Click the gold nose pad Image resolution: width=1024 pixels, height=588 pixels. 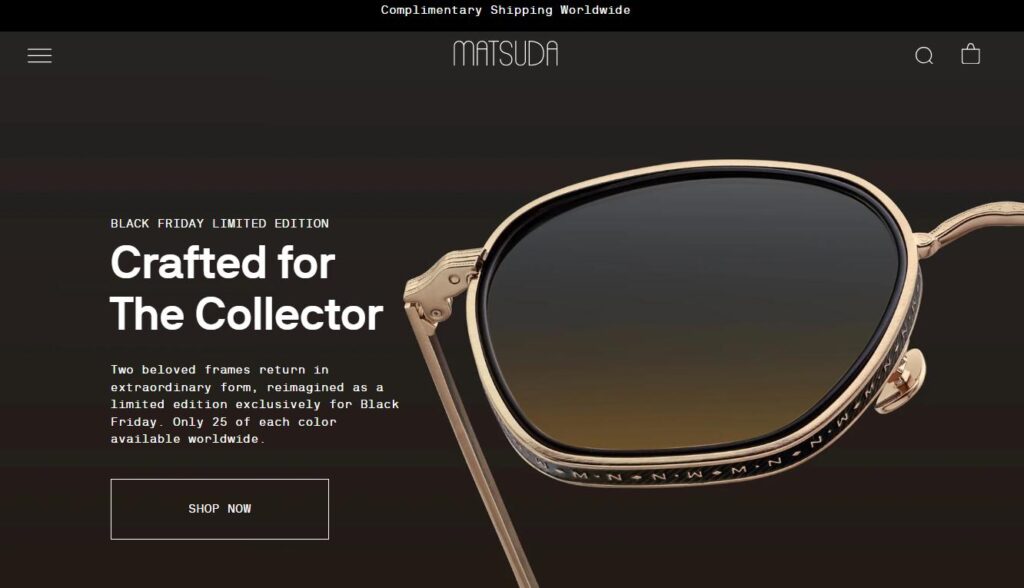tap(901, 381)
